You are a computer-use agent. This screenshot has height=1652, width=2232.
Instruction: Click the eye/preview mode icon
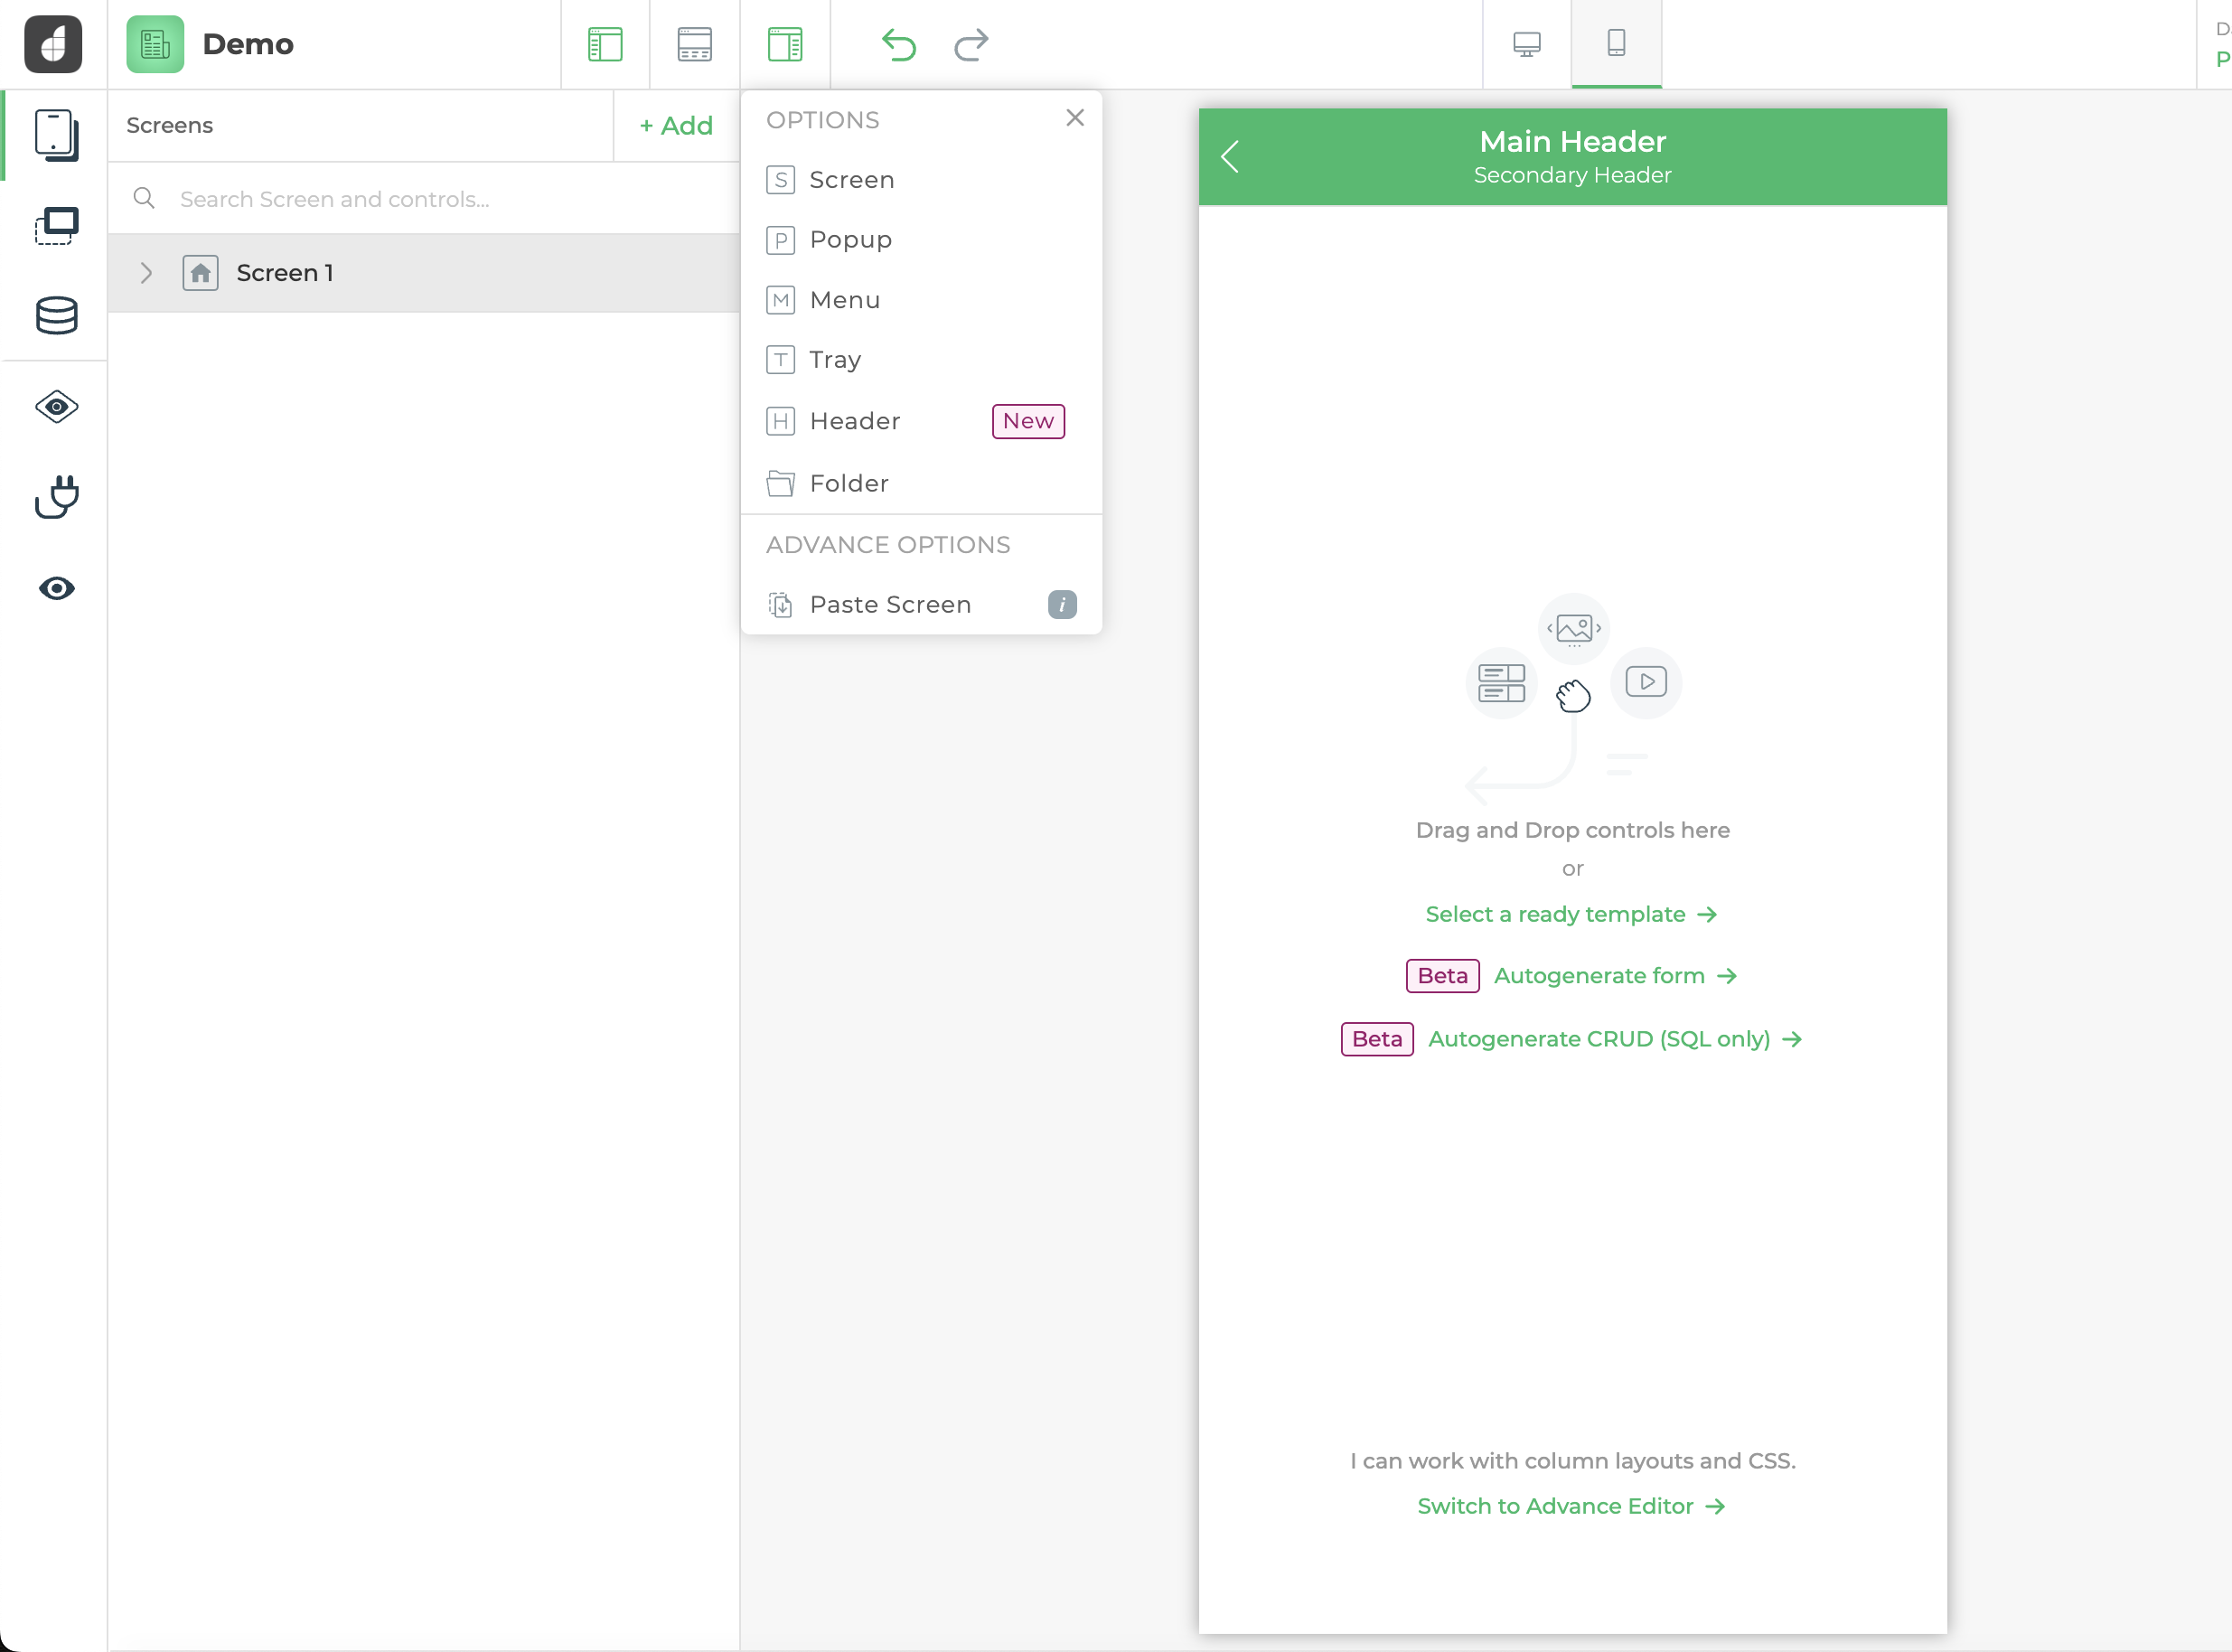[55, 587]
